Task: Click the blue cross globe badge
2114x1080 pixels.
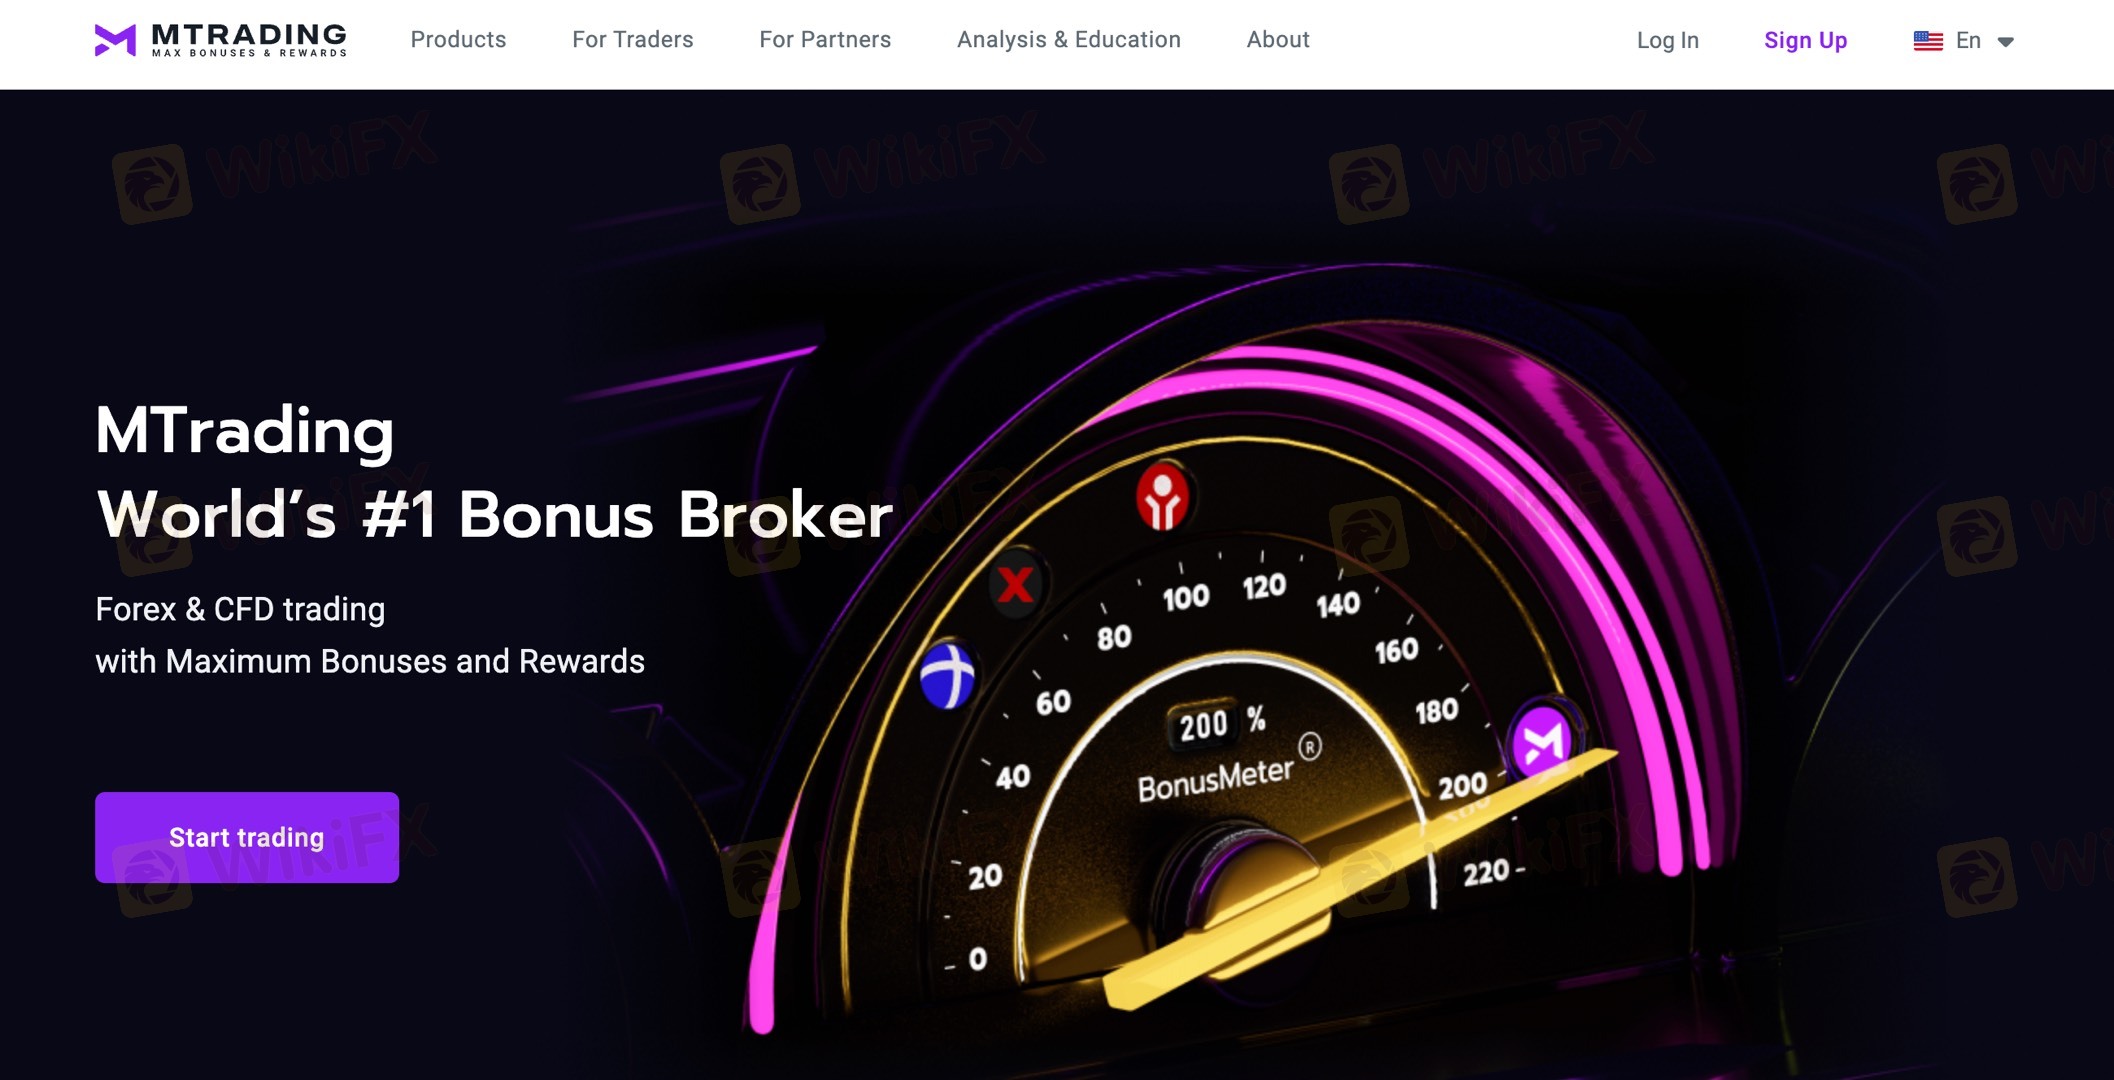Action: pos(946,675)
